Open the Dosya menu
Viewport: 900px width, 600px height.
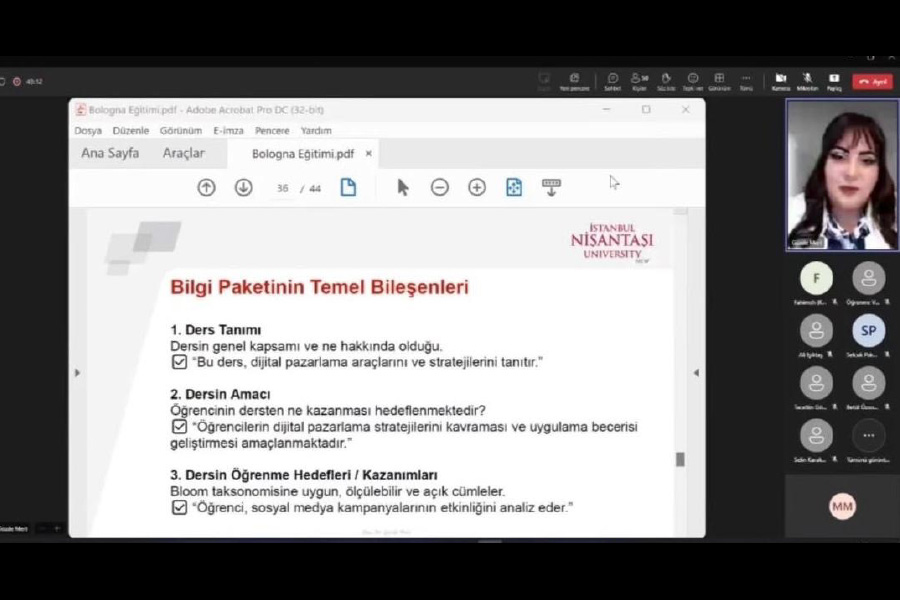coord(88,130)
